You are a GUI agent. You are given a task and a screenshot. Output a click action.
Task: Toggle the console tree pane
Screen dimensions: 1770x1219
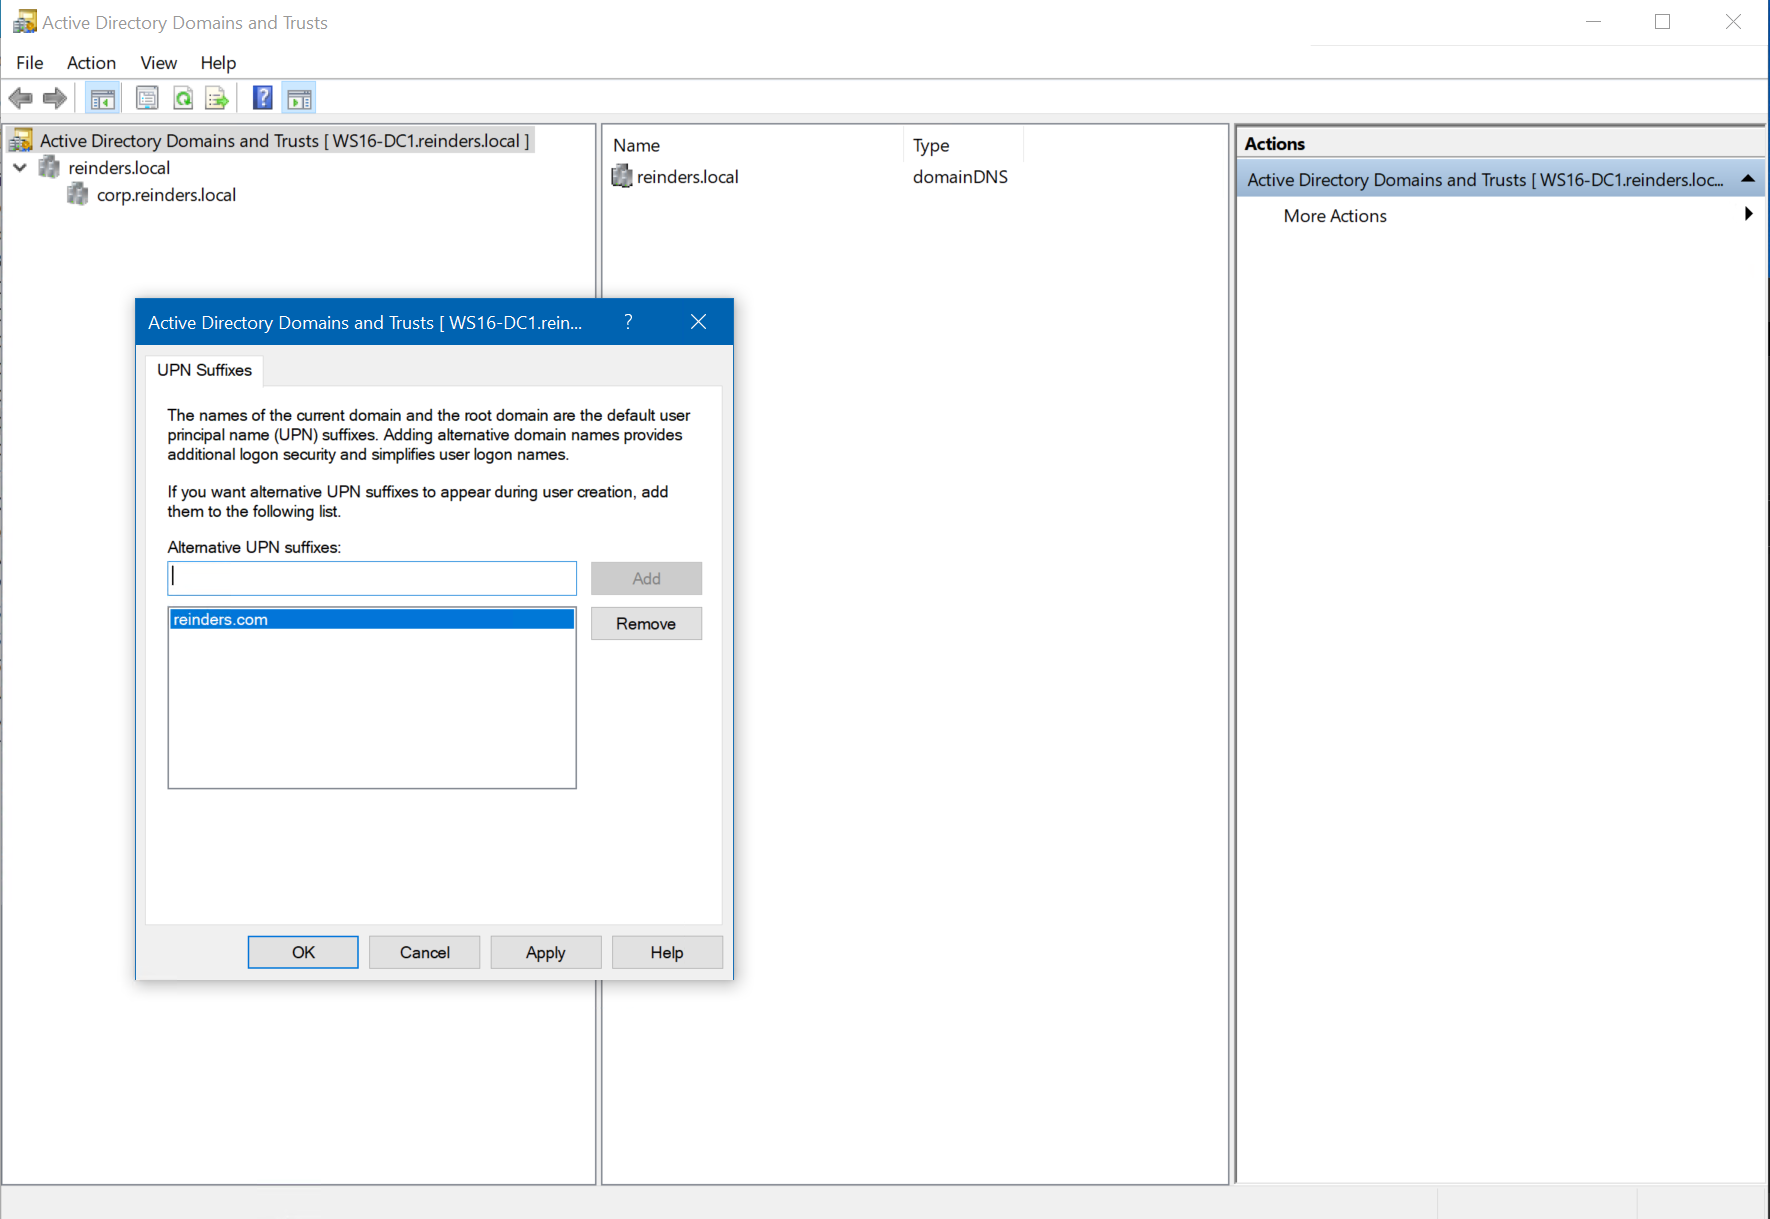pyautogui.click(x=102, y=97)
